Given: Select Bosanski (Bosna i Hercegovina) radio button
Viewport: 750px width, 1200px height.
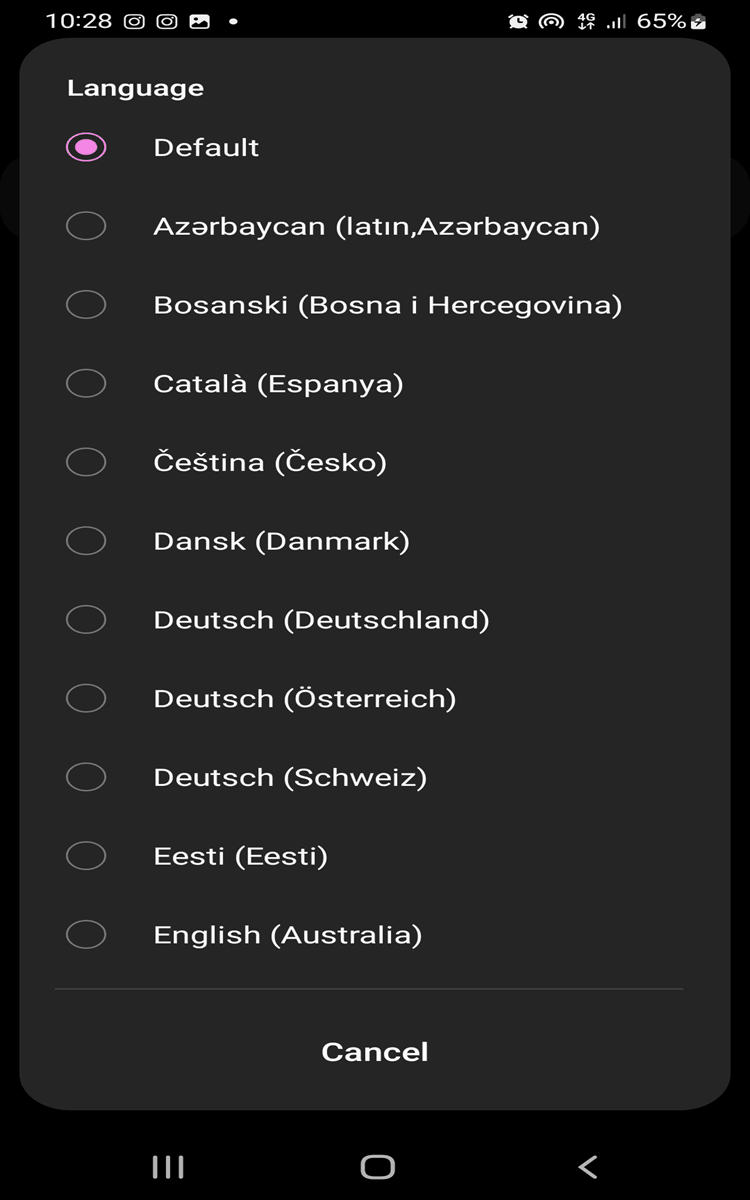Looking at the screenshot, I should (86, 305).
